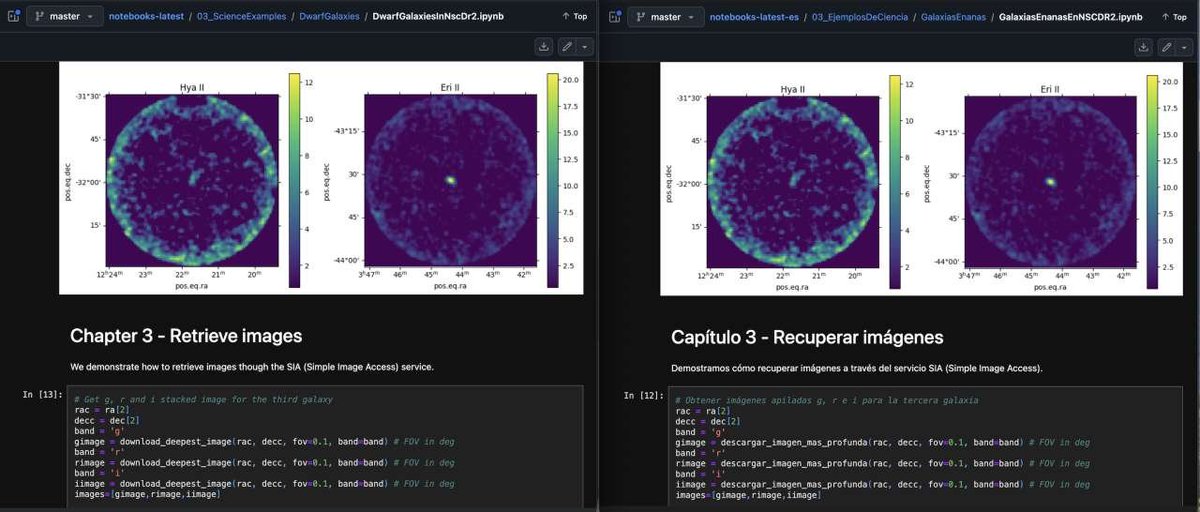Click Hya II colorbar in right notebook
The image size is (1200, 512).
coord(895,181)
